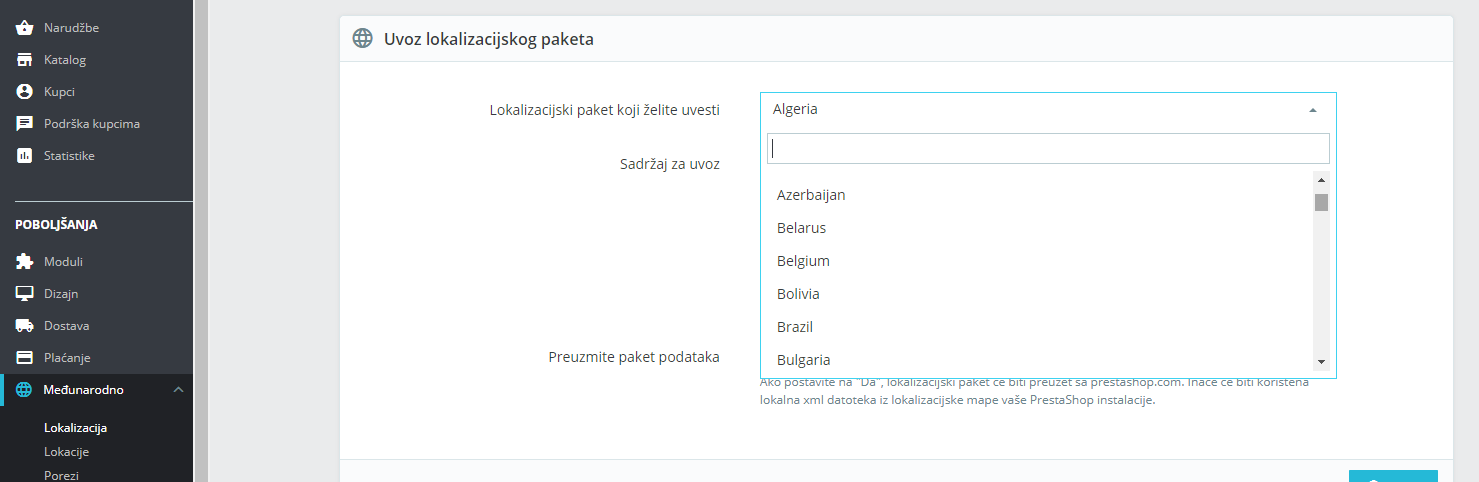
Task: Pick Bulgaria from the dropdown options
Action: coord(803,360)
